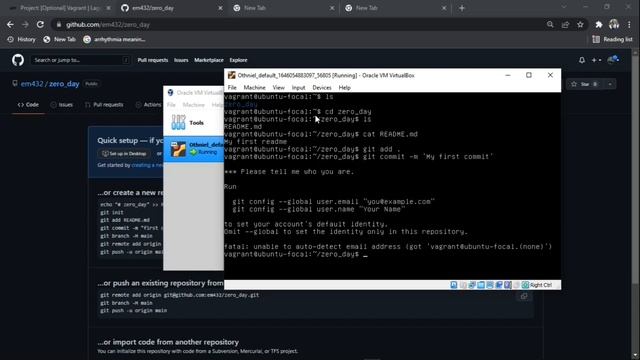Switch to the repository Actions tab
640x360 pixels.
click(149, 105)
